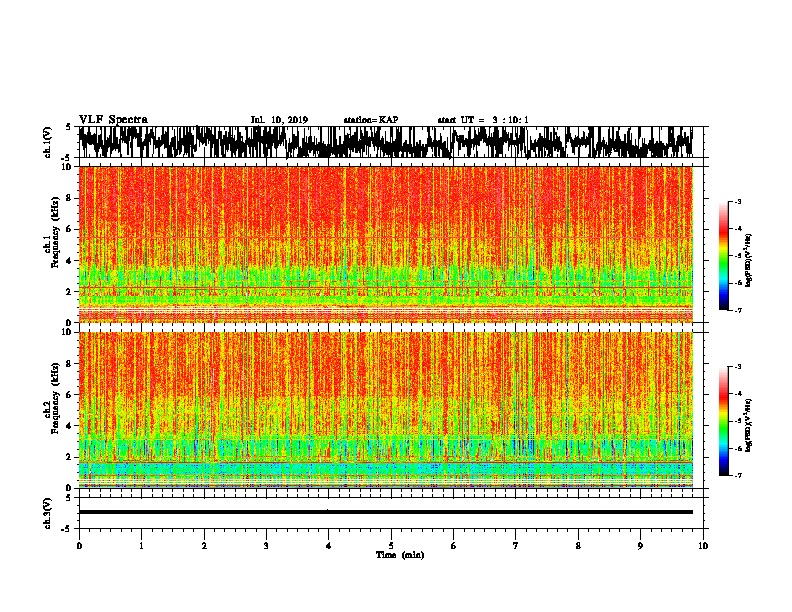This screenshot has width=792, height=612.
Task: Click the ch.2 frequency tick label "8"
Action: point(69,364)
